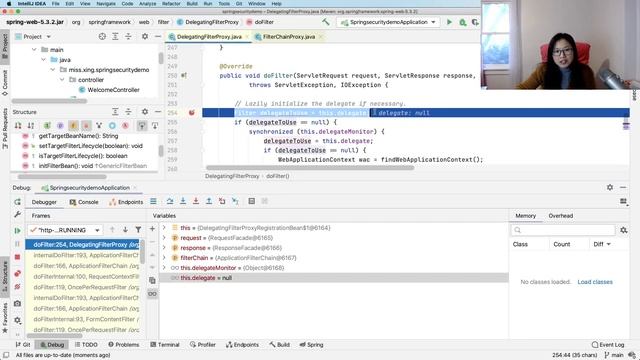Collapse all nodes in Project panel
This screenshot has width=640, height=360.
[x=128, y=37]
